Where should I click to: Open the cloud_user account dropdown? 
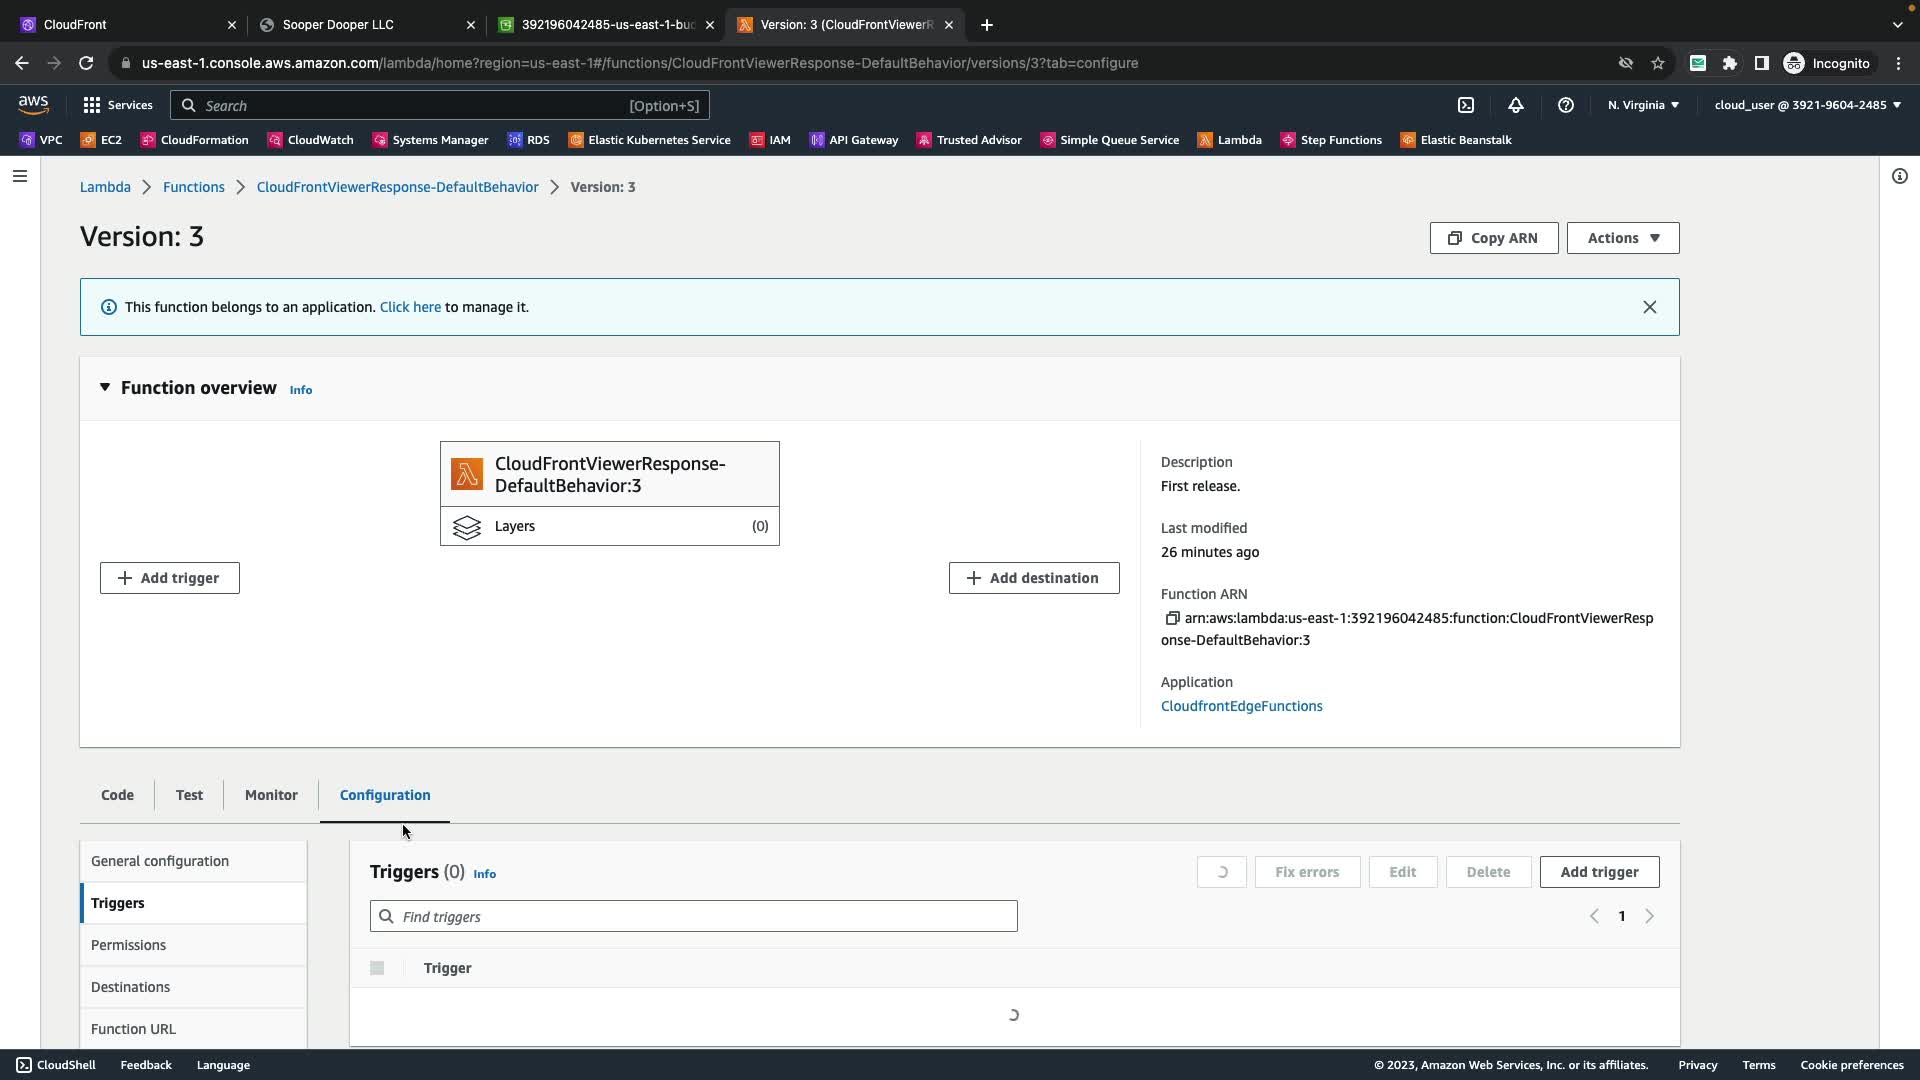pos(1807,105)
